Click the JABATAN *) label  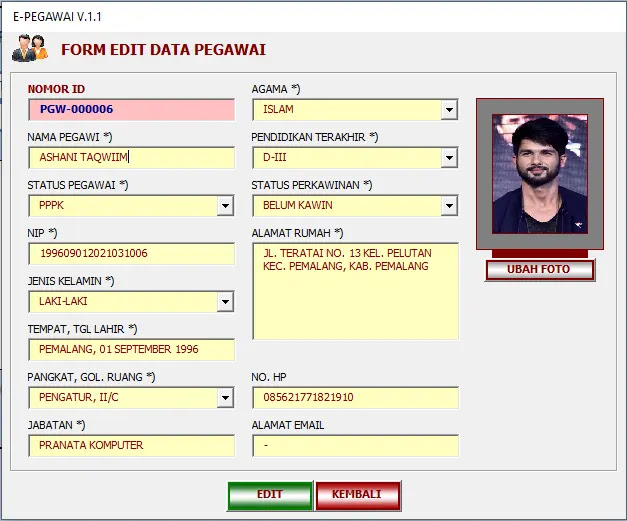tap(56, 425)
